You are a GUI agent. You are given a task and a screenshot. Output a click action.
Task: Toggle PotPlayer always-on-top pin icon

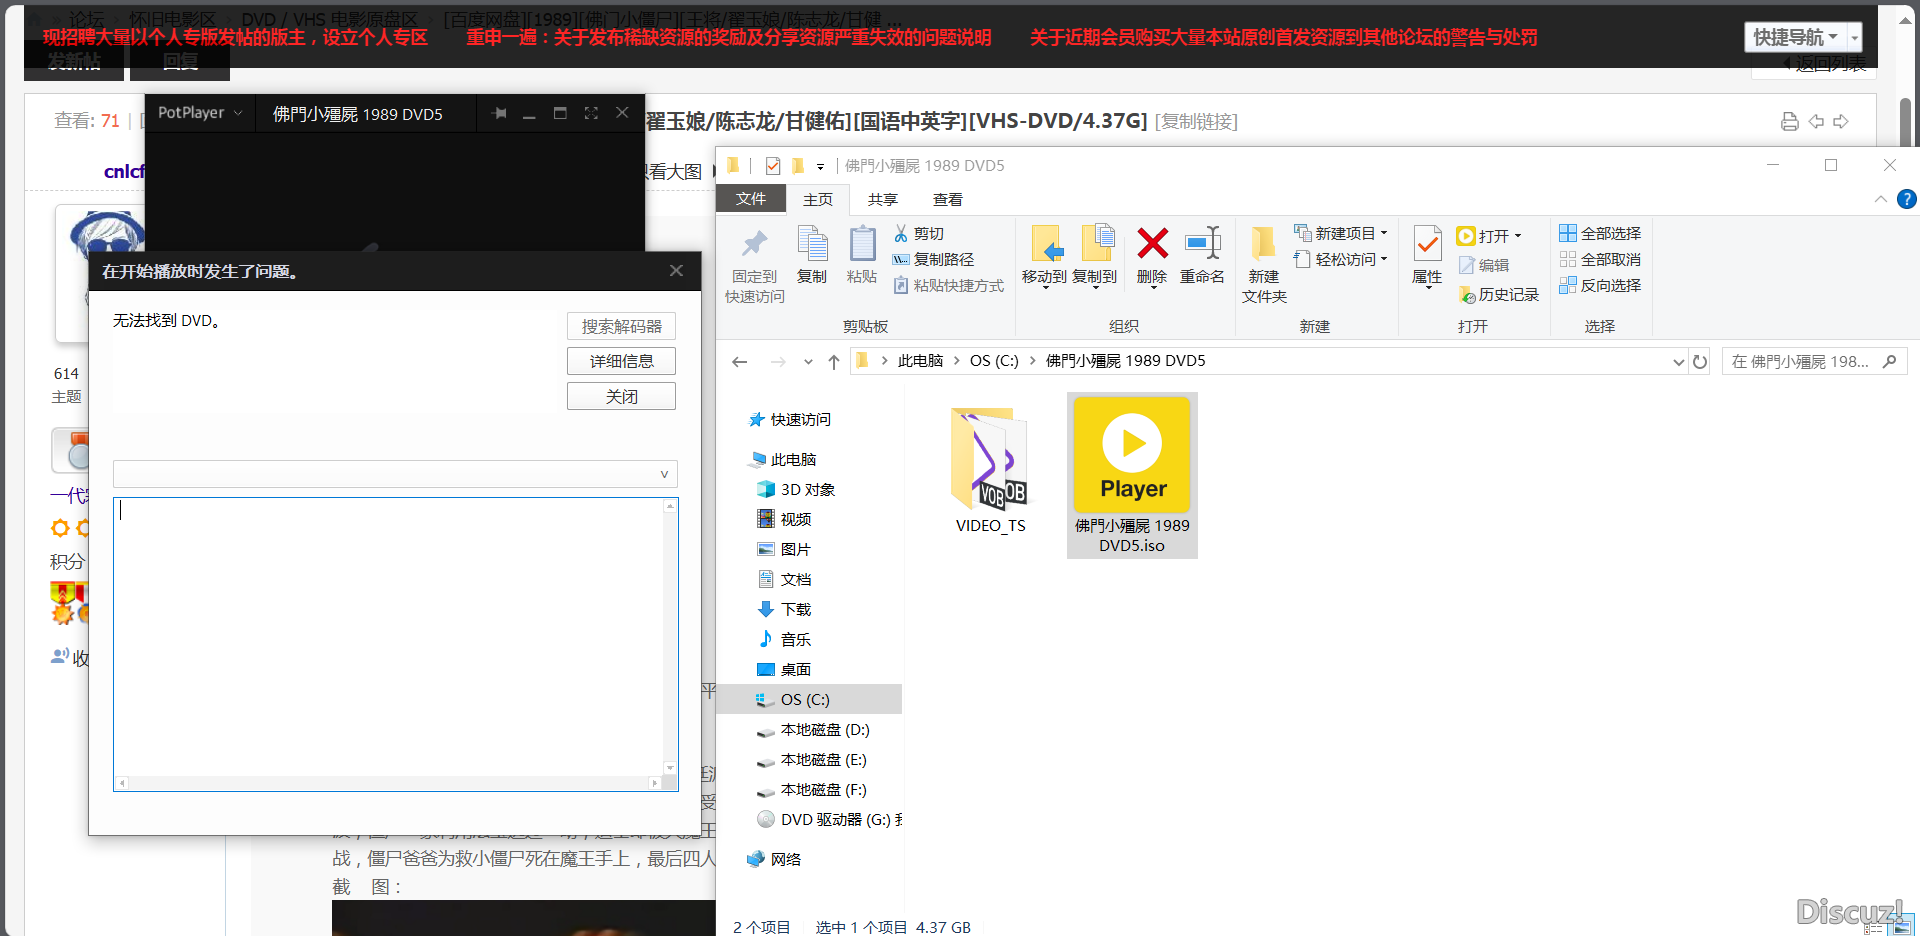pyautogui.click(x=500, y=113)
